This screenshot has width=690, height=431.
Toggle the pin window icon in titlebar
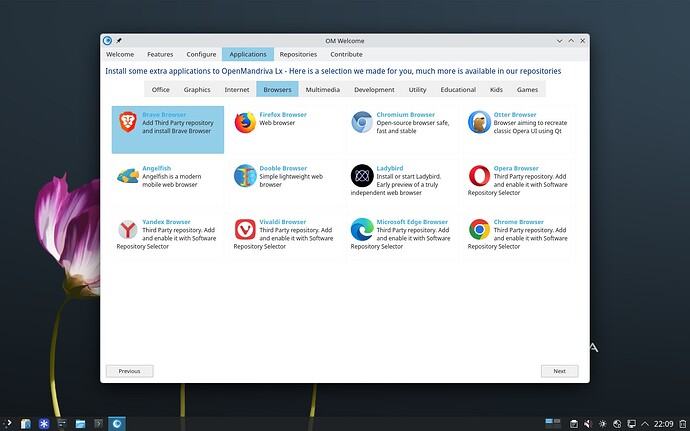(x=119, y=41)
